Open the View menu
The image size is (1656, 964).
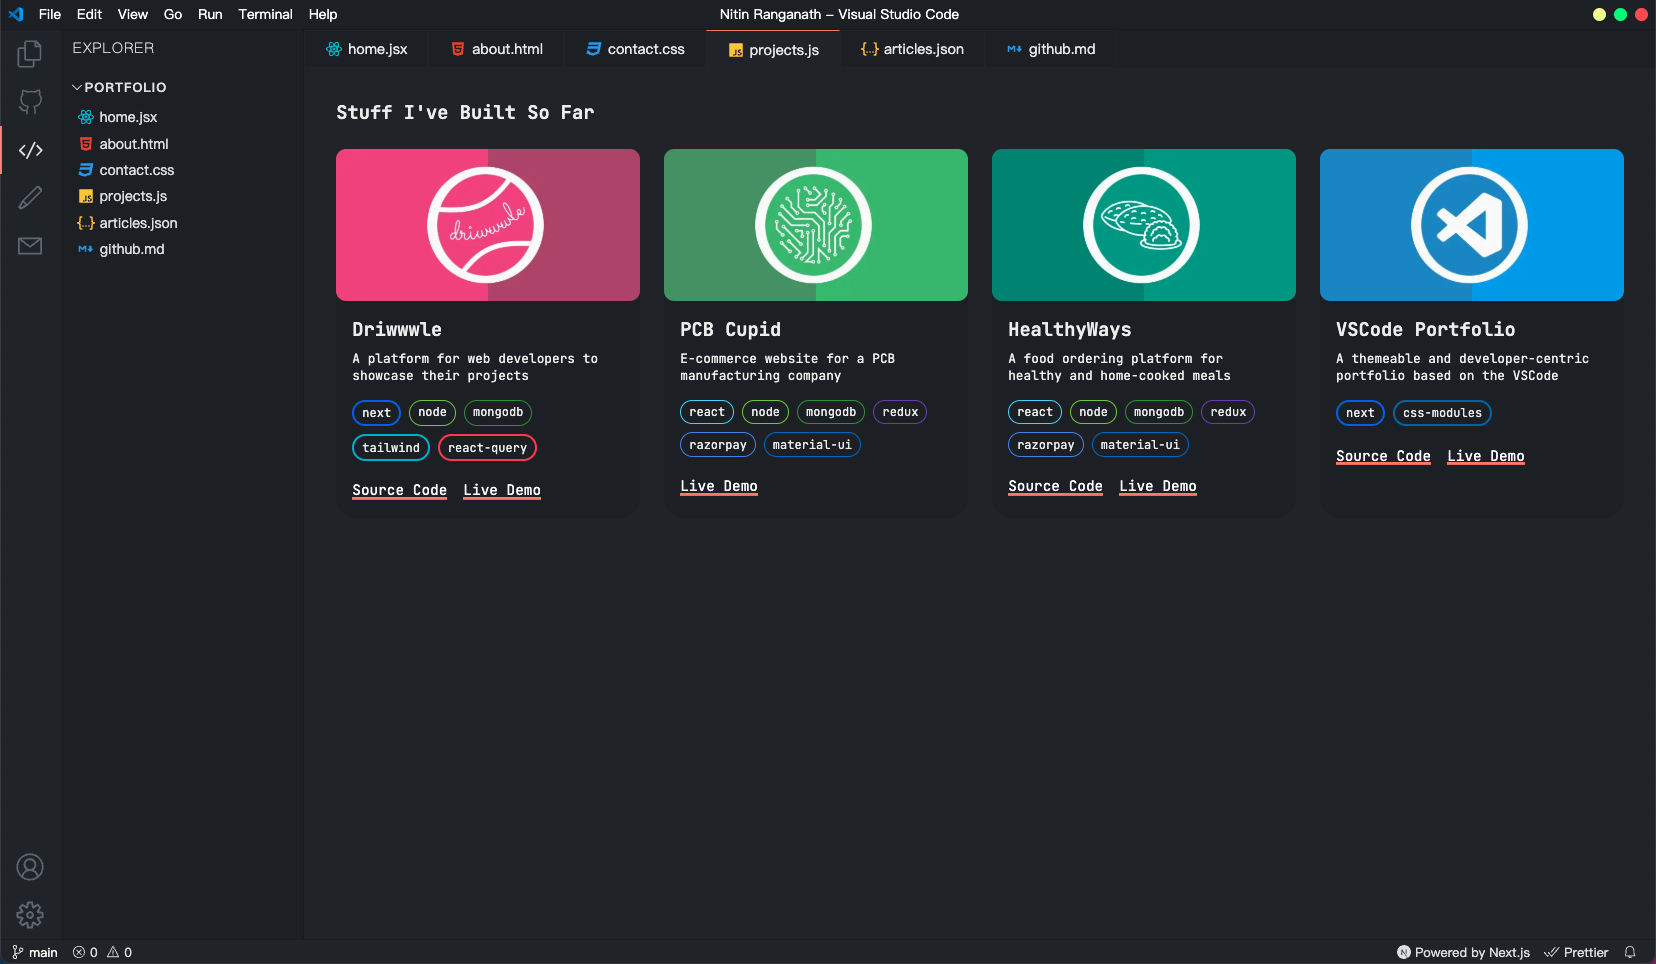tap(132, 14)
